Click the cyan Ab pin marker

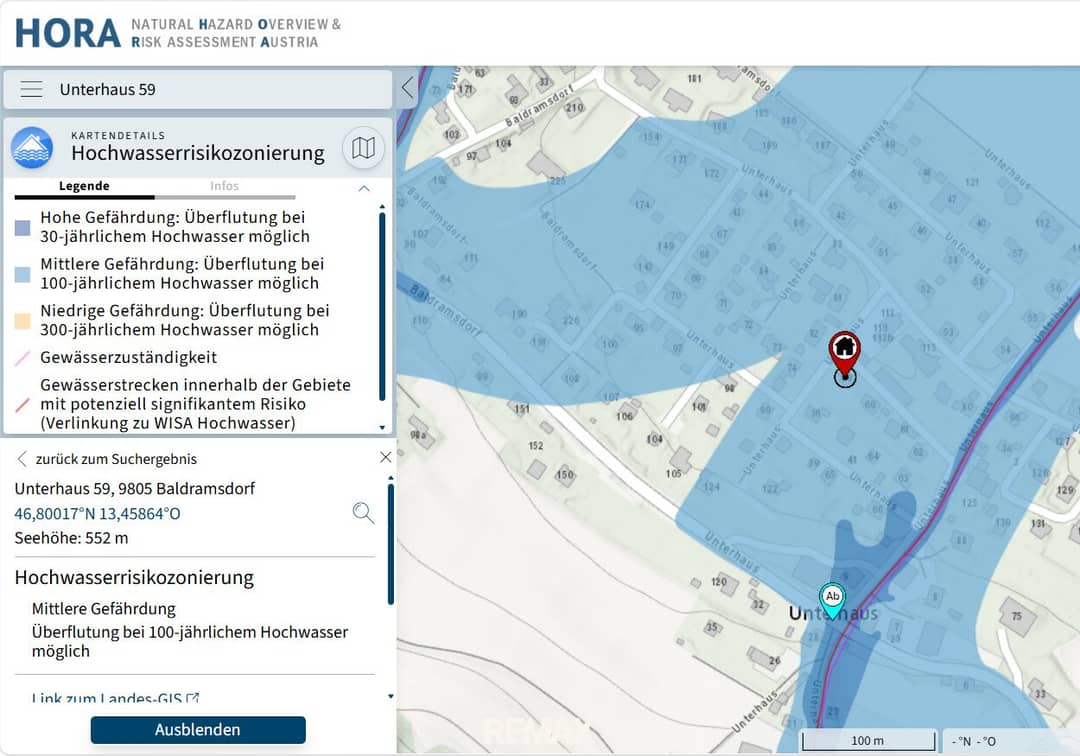click(x=833, y=600)
